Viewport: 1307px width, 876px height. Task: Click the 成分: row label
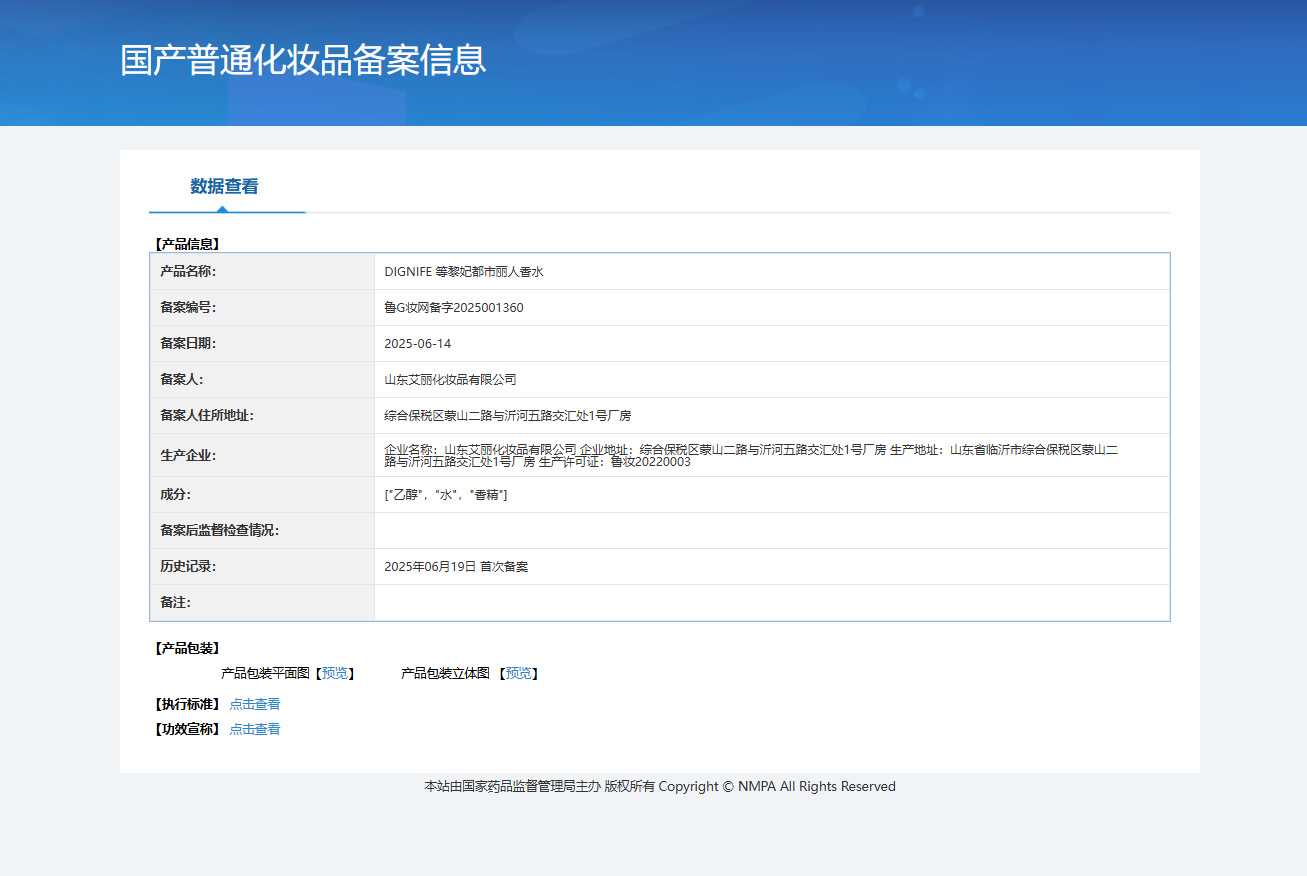[175, 495]
